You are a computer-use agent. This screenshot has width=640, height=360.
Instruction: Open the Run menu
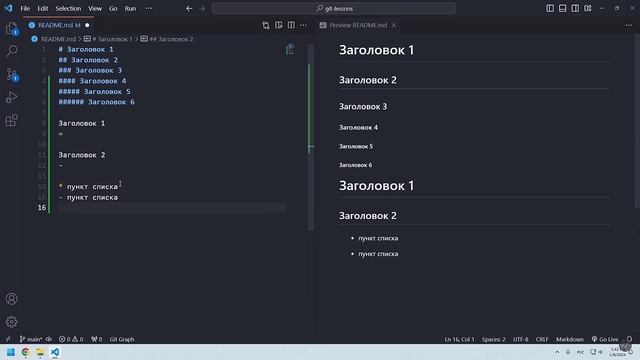(x=130, y=8)
